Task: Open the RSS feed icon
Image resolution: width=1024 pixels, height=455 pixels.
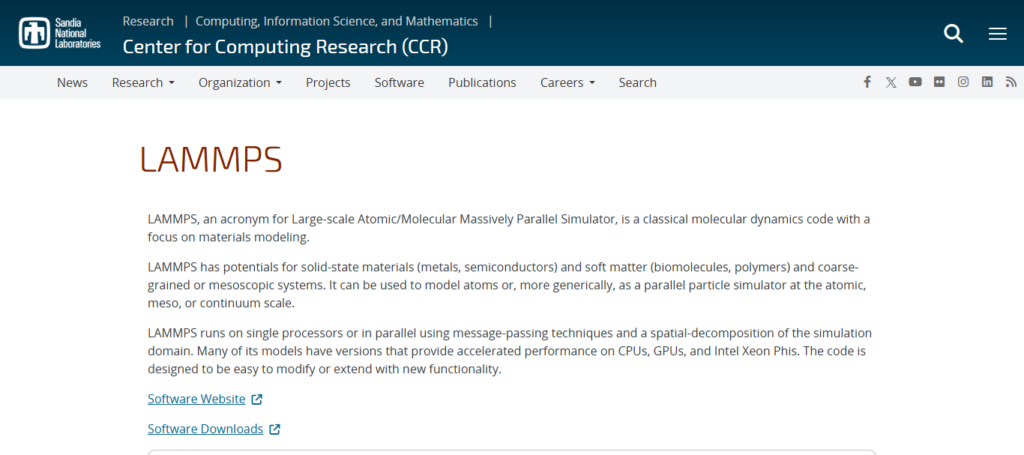Action: coord(1011,82)
